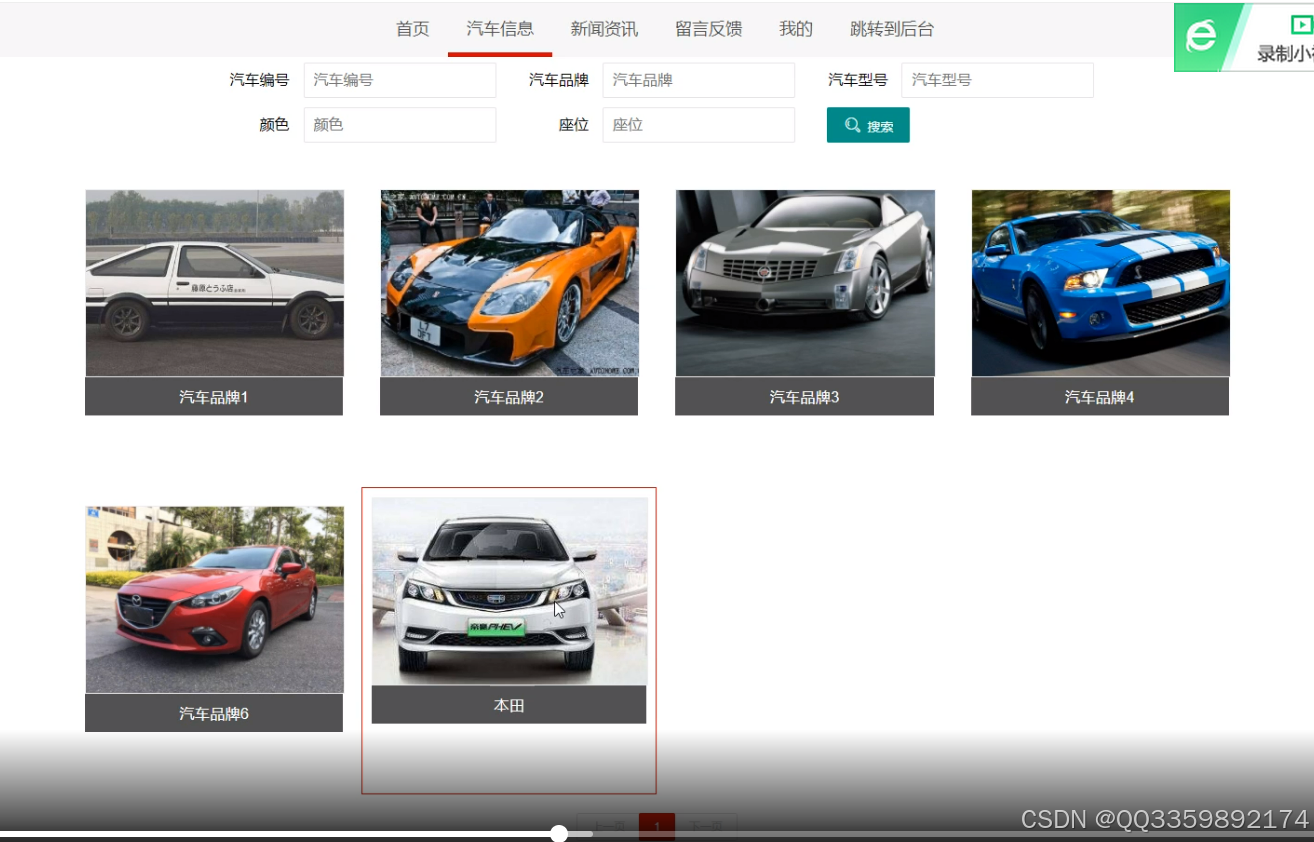The height and width of the screenshot is (842, 1314).
Task: Open the blue Mustang car thumbnail
Action: tap(1100, 283)
